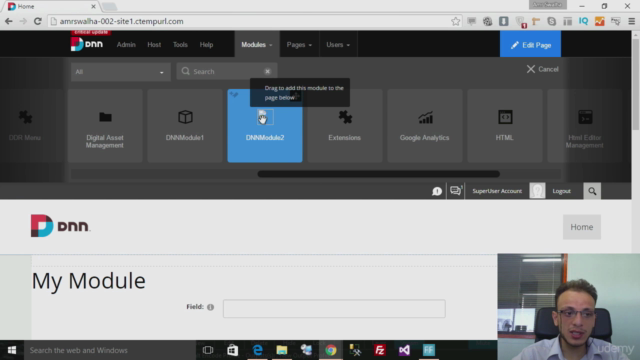Reload the browser page
The image size is (640, 360).
pyautogui.click(x=38, y=21)
